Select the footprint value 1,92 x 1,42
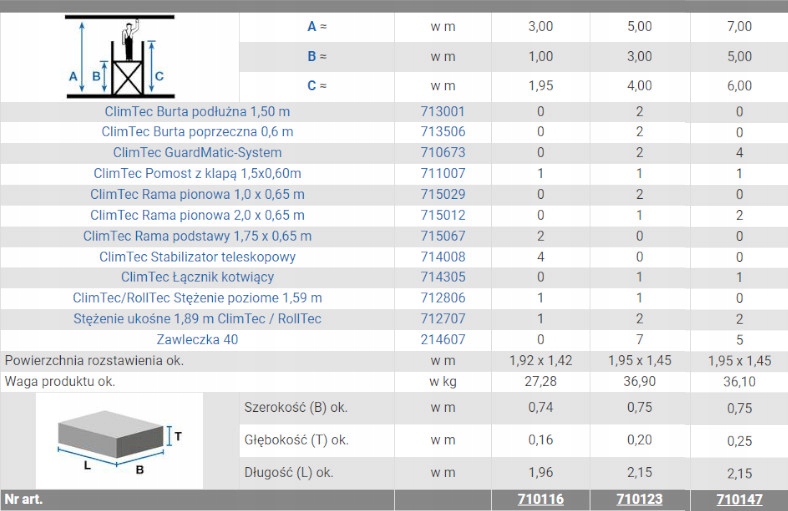This screenshot has width=788, height=511. tap(541, 361)
